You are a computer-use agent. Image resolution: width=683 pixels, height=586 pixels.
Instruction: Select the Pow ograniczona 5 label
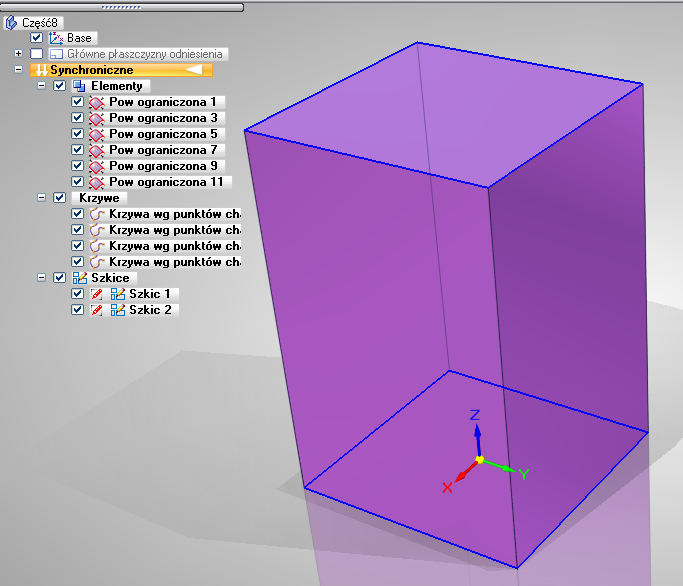pyautogui.click(x=163, y=134)
